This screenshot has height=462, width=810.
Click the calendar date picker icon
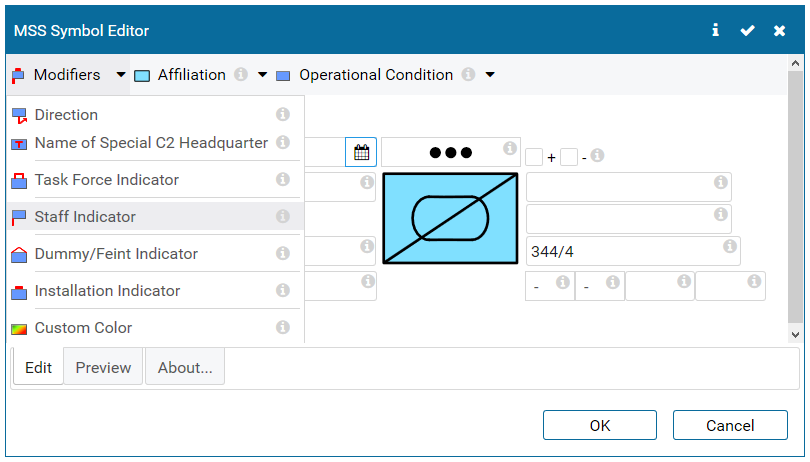point(361,153)
